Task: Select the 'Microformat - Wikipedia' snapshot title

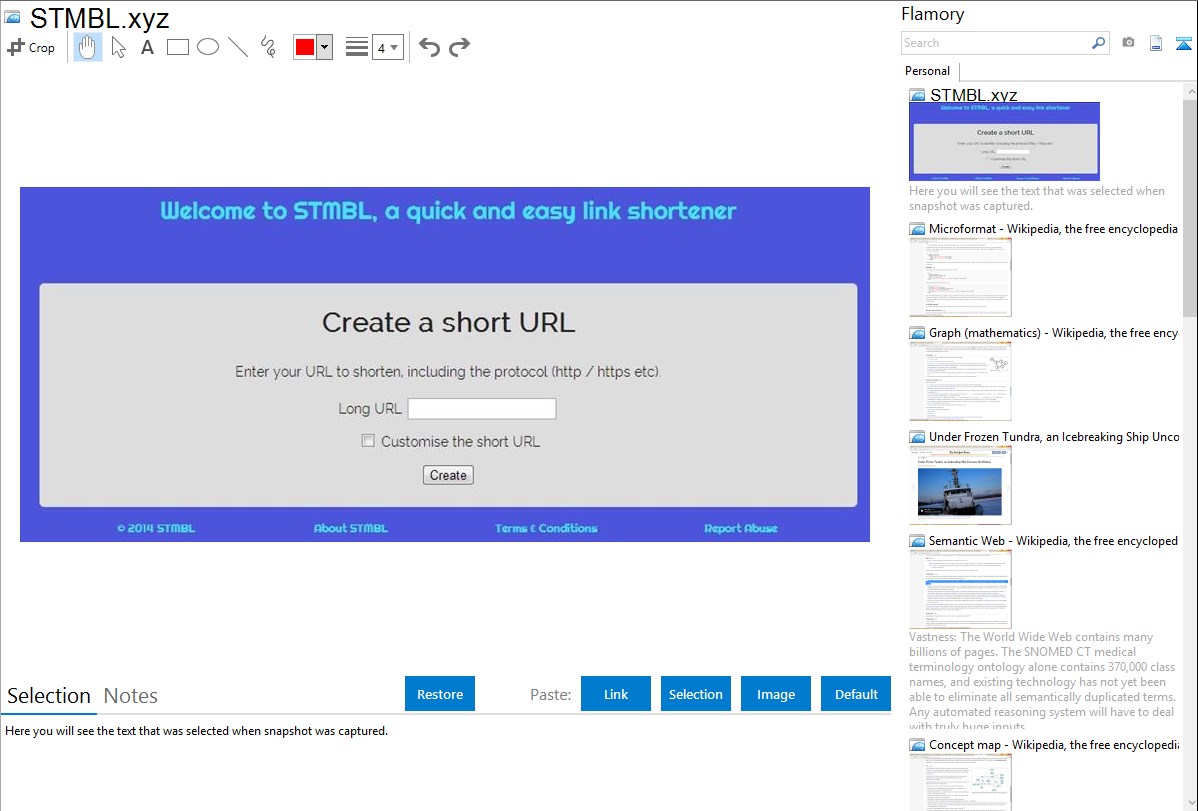Action: (x=1053, y=229)
